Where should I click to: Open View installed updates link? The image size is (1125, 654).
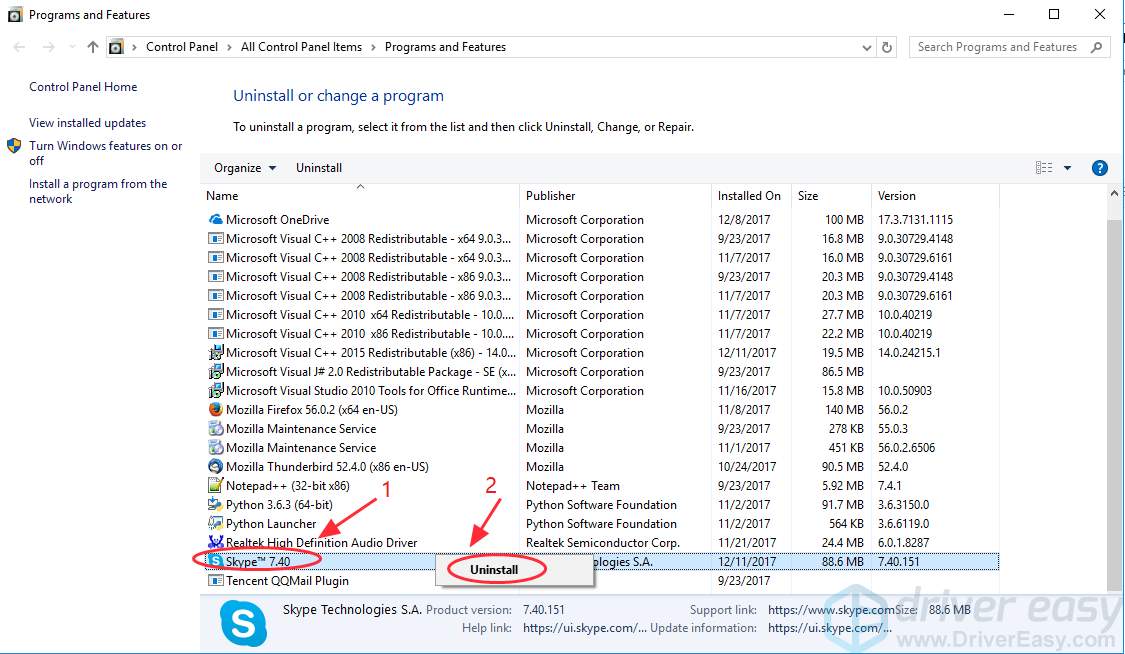tap(87, 123)
